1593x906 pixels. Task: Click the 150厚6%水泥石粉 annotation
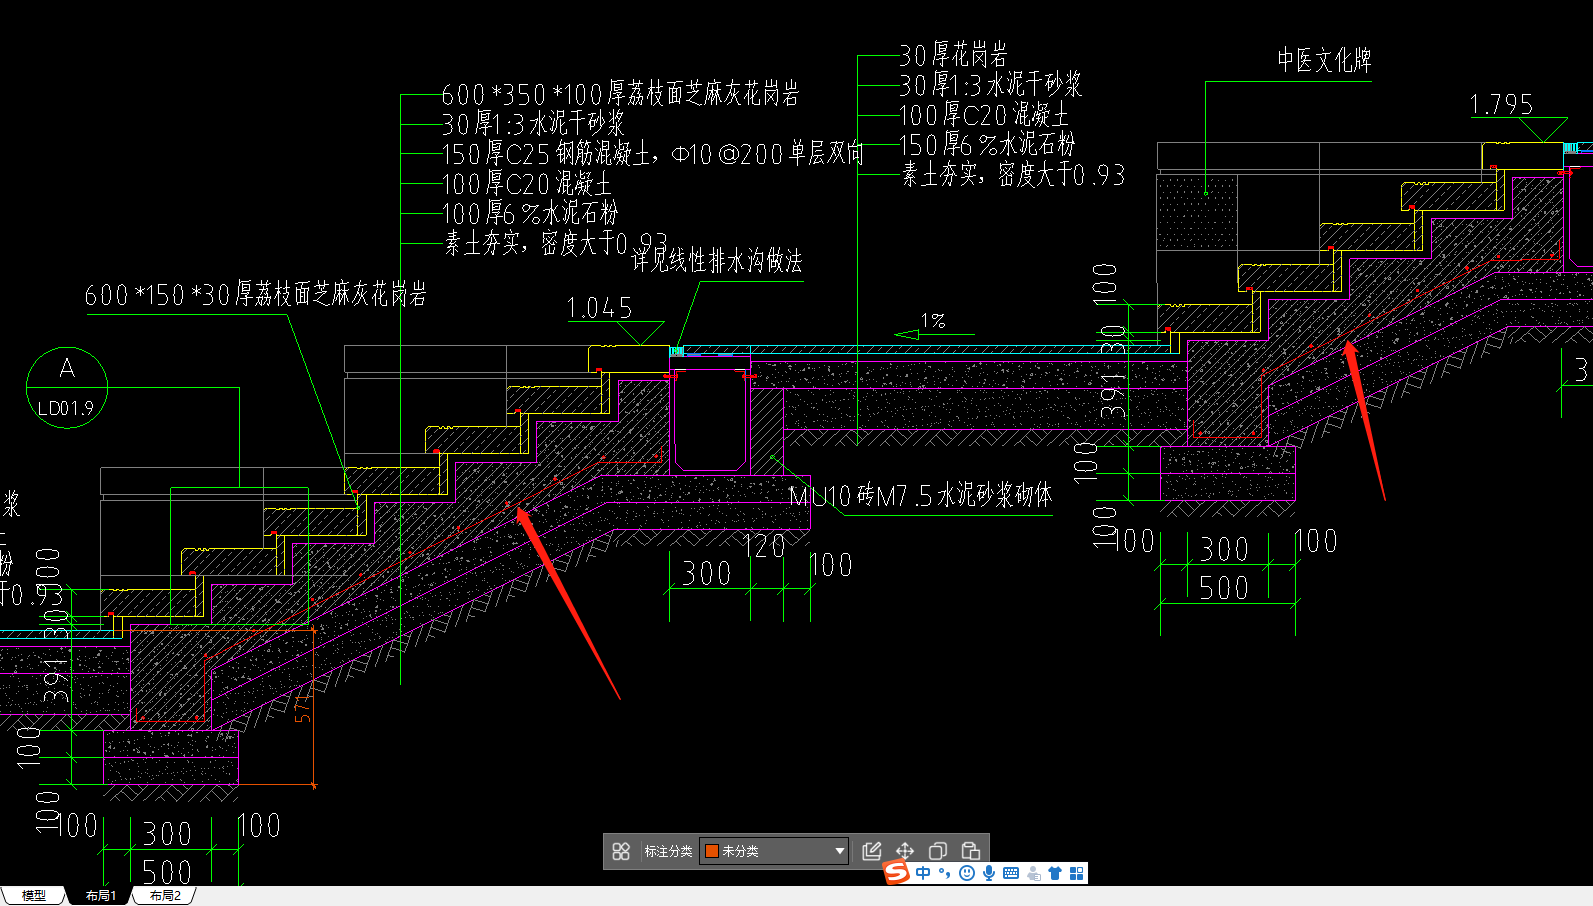coord(987,145)
